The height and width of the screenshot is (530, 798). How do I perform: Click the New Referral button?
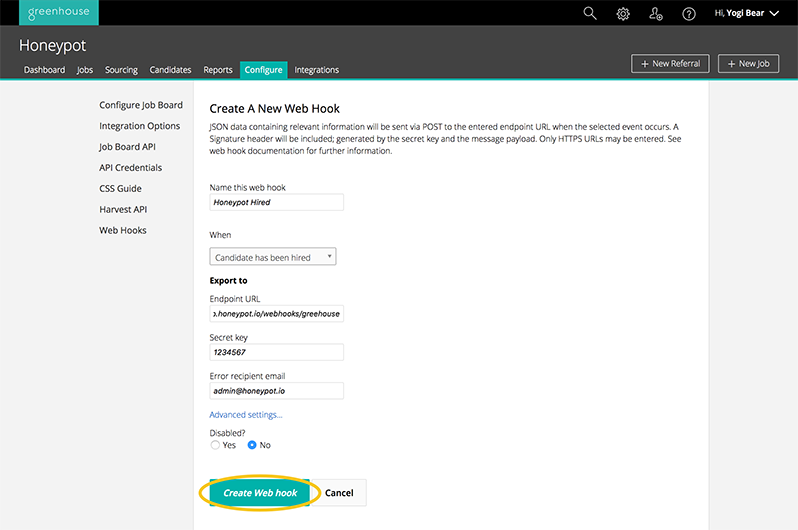[670, 63]
